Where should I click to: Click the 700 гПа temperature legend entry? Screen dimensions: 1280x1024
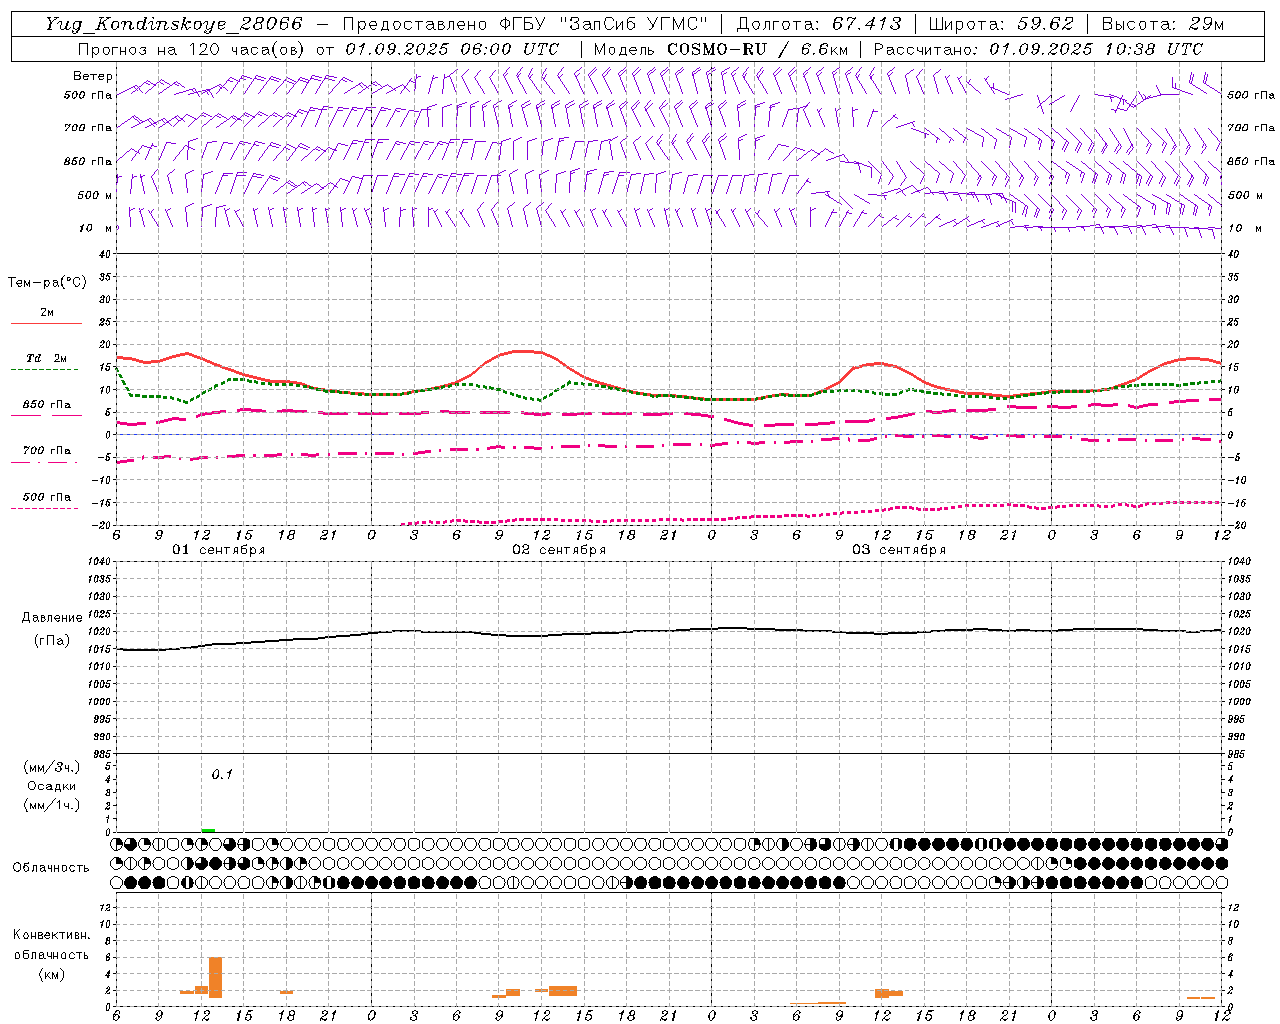pyautogui.click(x=46, y=451)
